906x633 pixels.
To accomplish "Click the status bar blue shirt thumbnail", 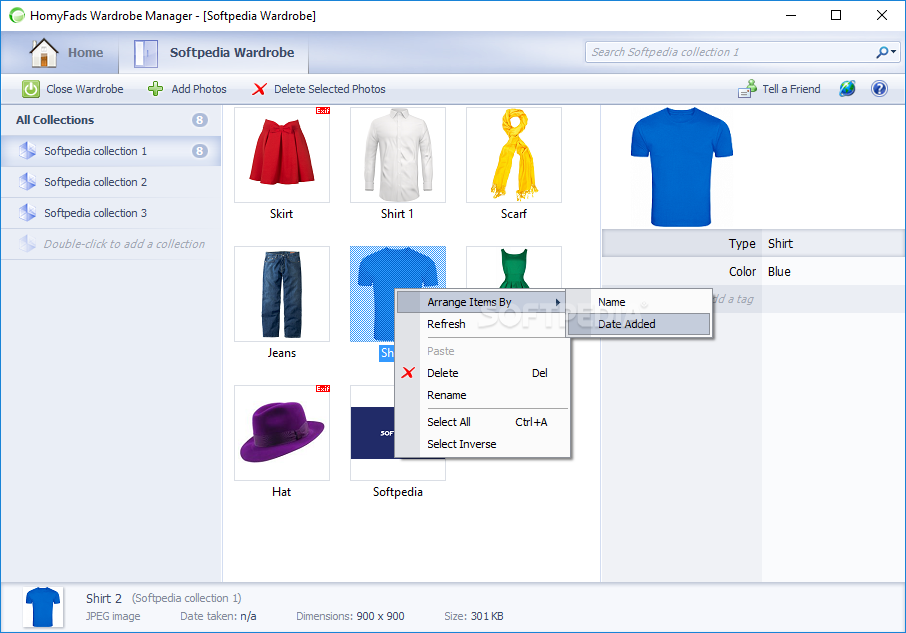I will coord(43,607).
